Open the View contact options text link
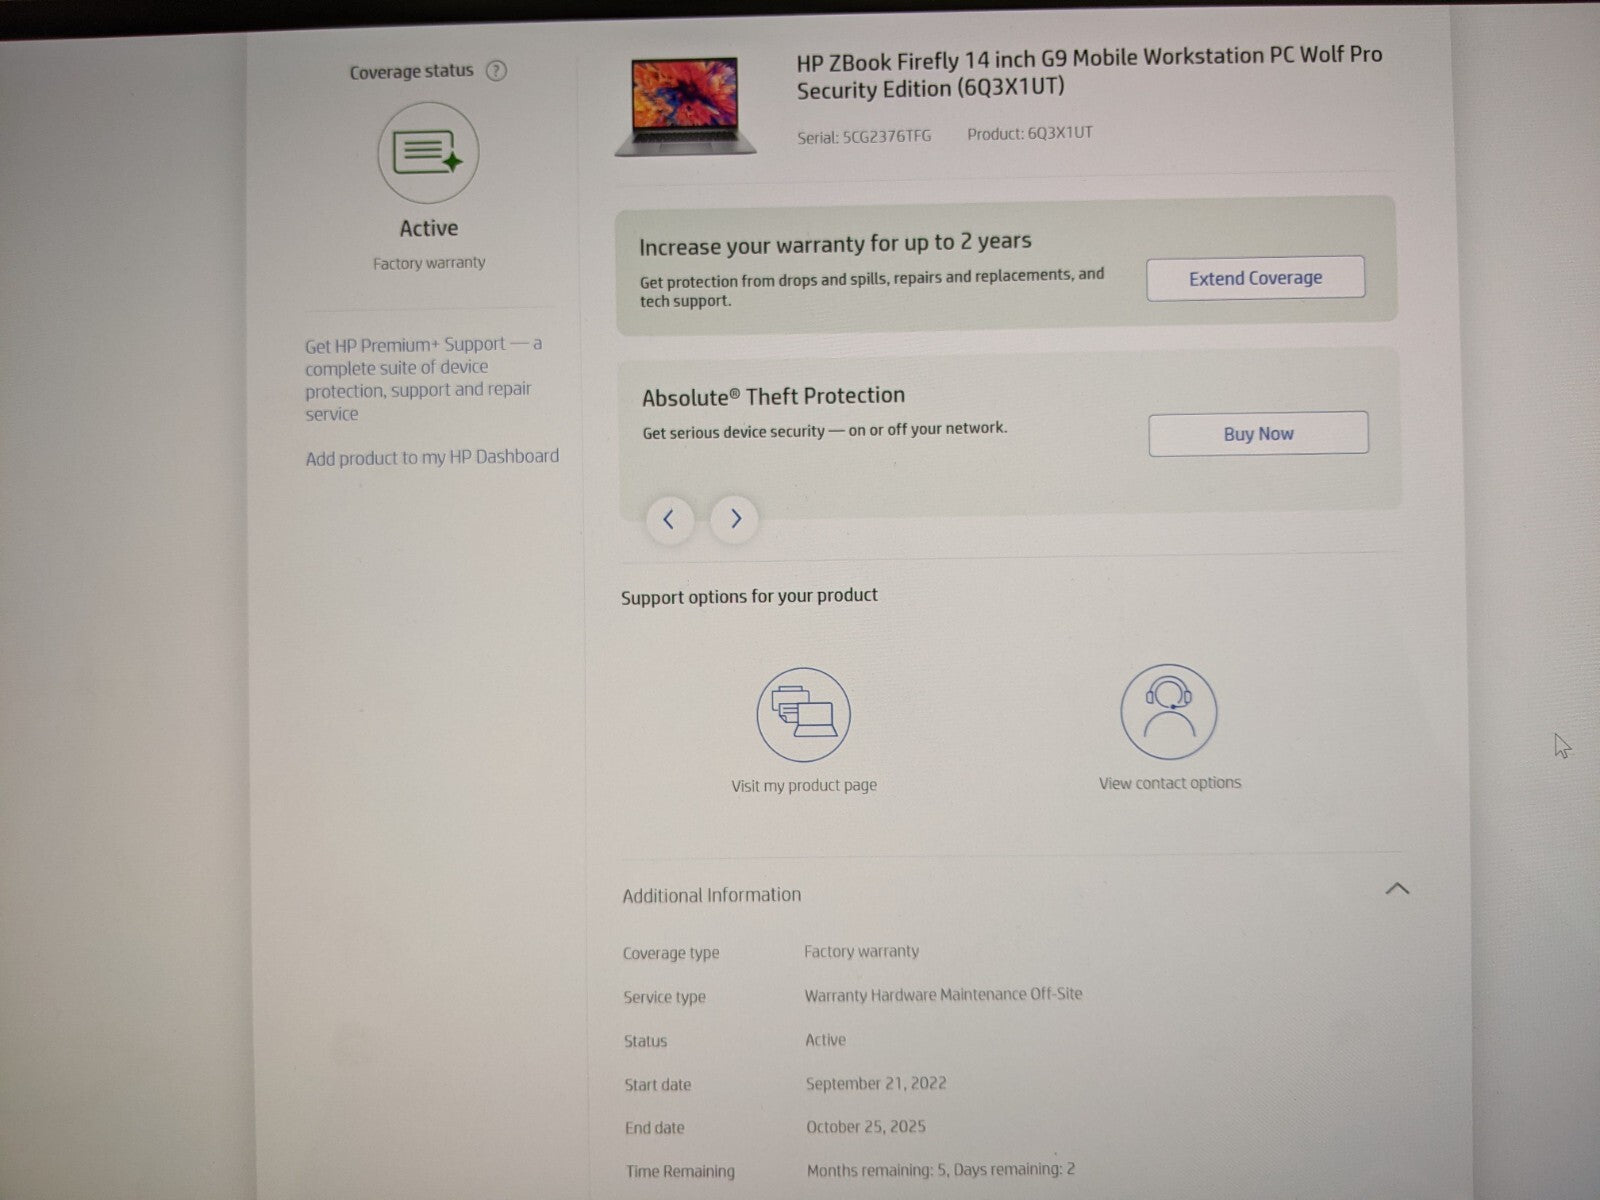Screen dimensions: 1600x1200 (1169, 783)
